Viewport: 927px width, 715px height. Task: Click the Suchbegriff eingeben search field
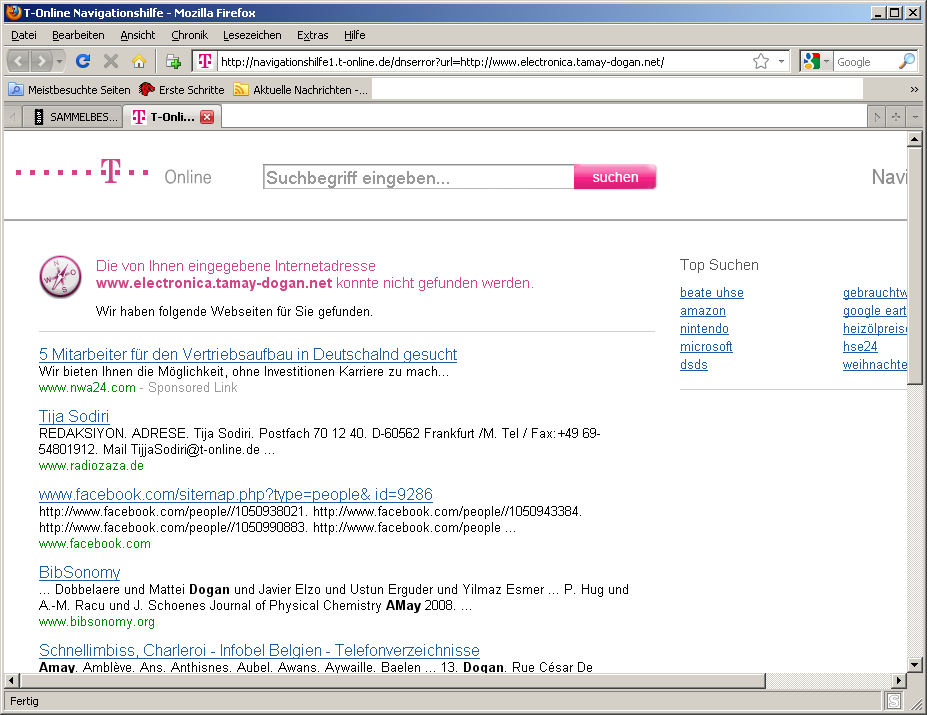(x=418, y=177)
